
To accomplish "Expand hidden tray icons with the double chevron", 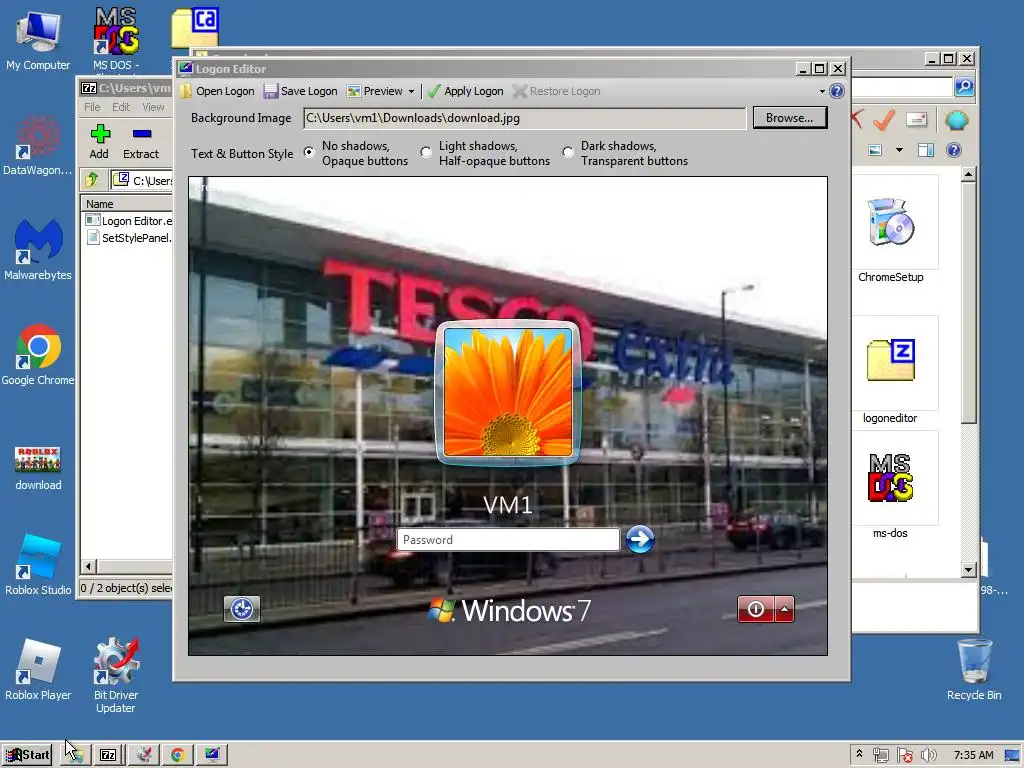I will click(x=859, y=754).
